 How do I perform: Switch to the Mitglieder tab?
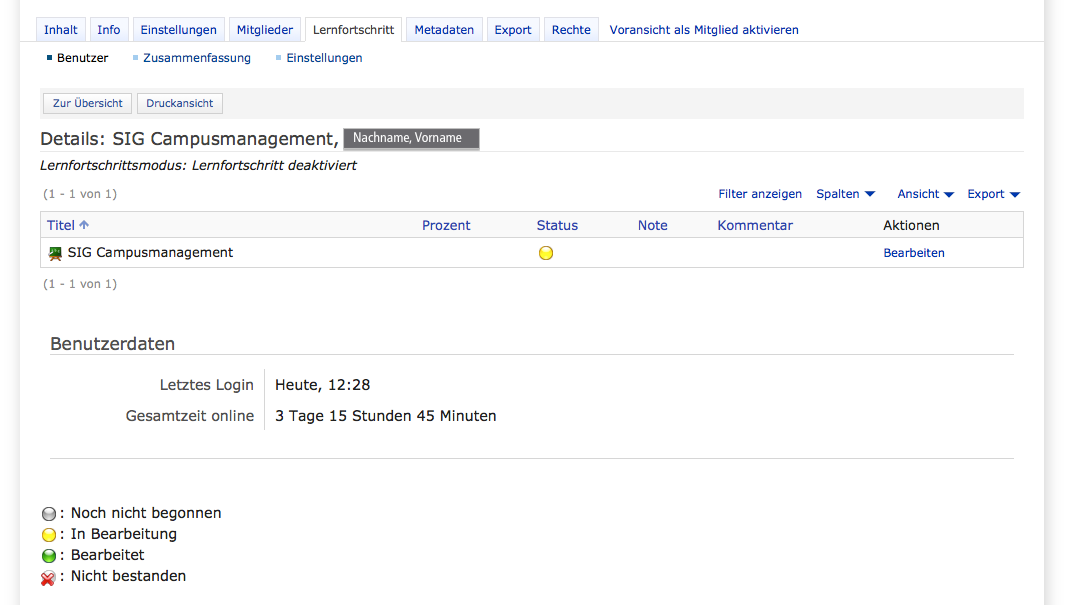click(265, 30)
